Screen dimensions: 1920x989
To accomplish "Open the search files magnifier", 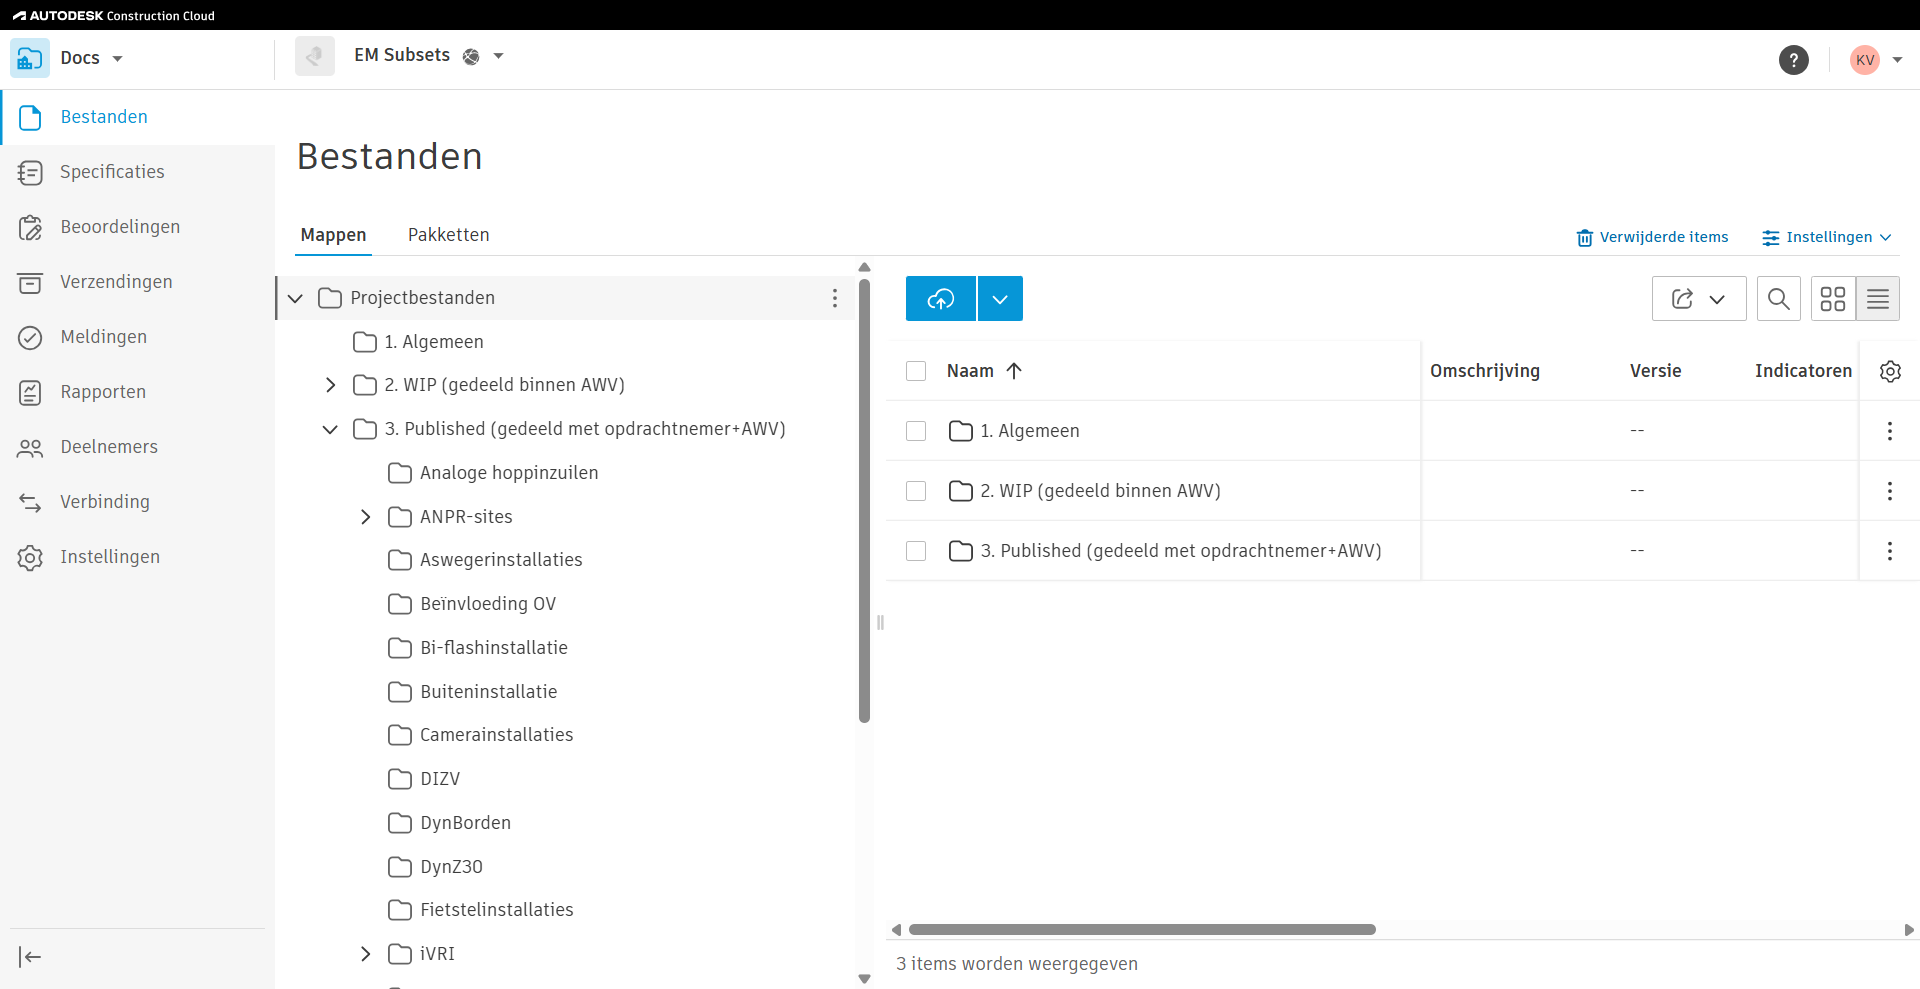I will [x=1778, y=299].
